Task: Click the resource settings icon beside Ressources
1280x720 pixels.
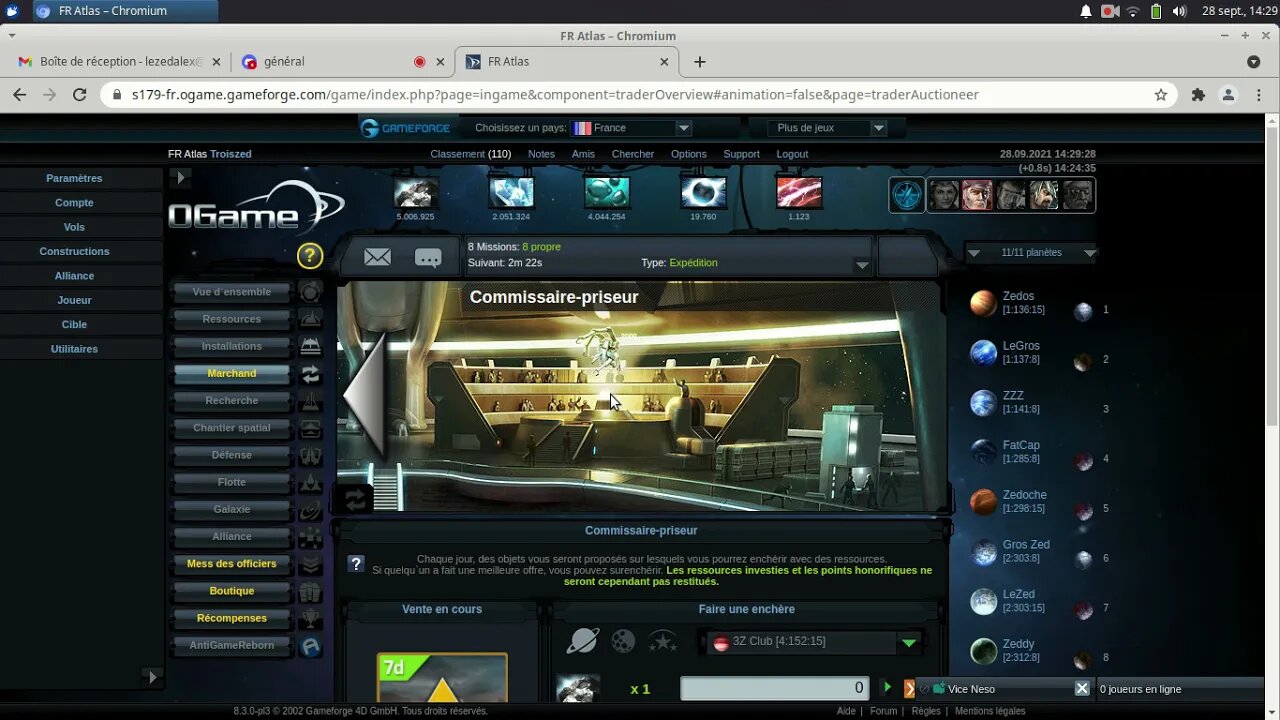Action: click(311, 319)
